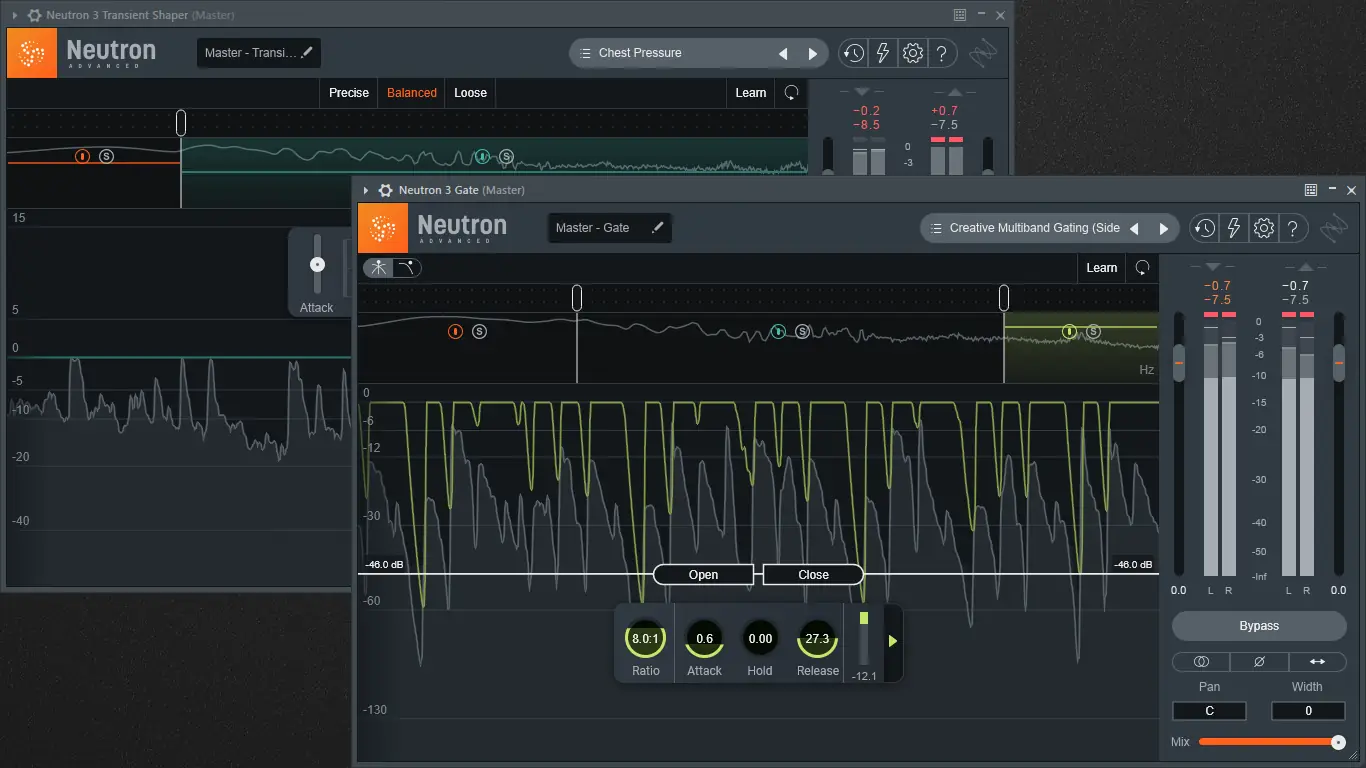
Task: Click the Width value field showing 0
Action: coord(1308,711)
